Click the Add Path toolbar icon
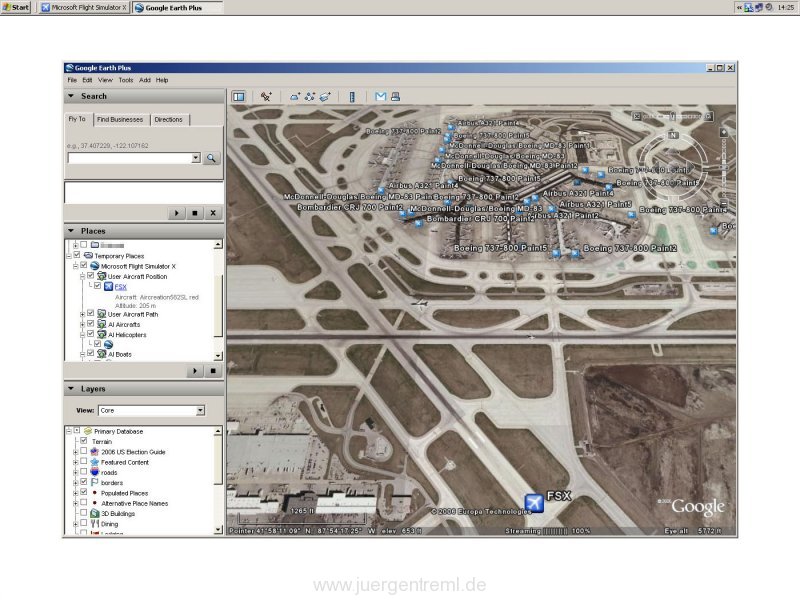Viewport: 800px width, 600px height. 310,96
